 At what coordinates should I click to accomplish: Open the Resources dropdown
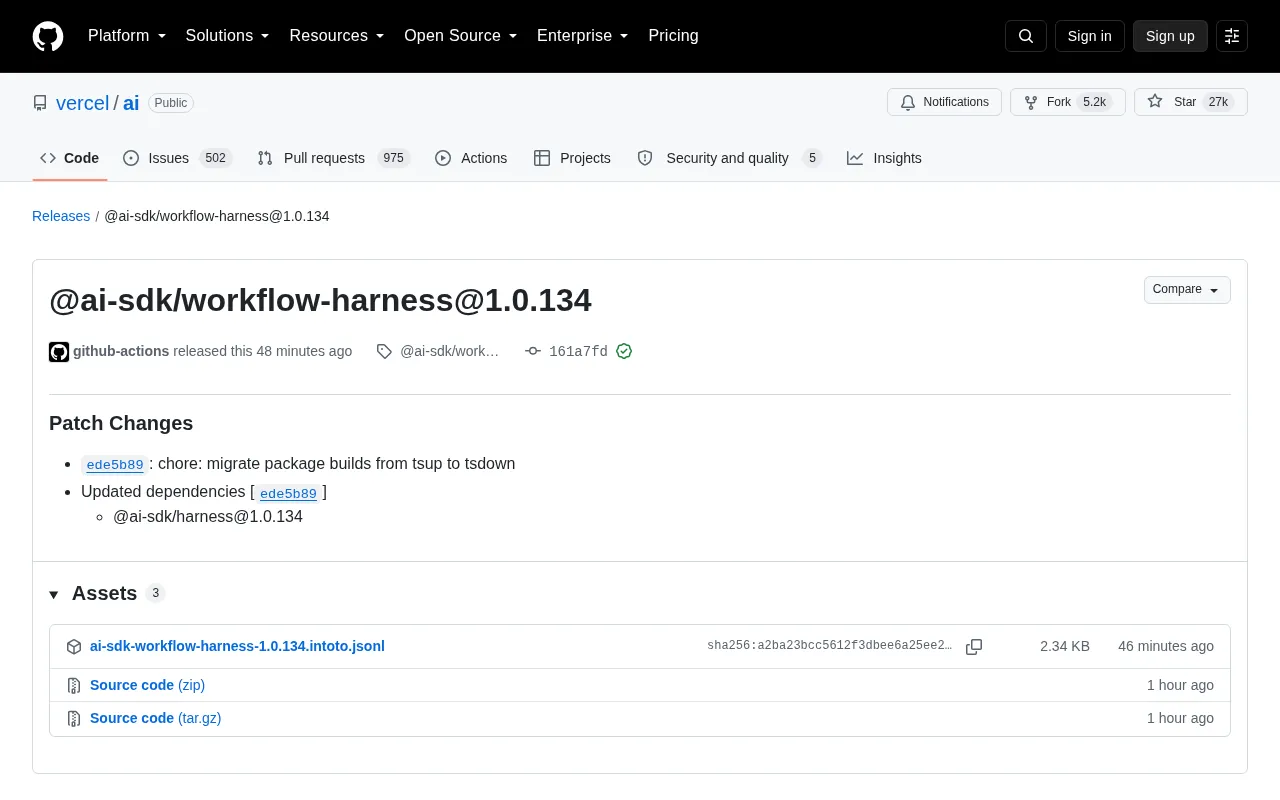pyautogui.click(x=337, y=36)
